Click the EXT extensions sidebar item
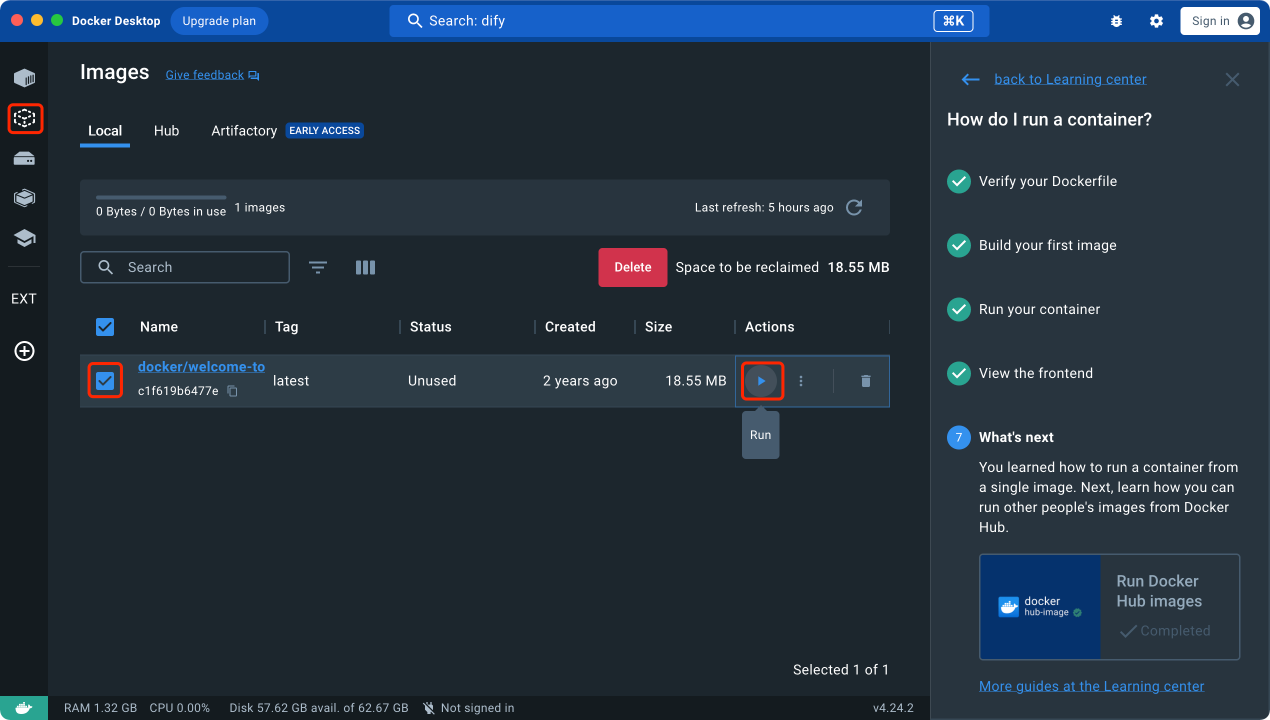 pyautogui.click(x=24, y=299)
